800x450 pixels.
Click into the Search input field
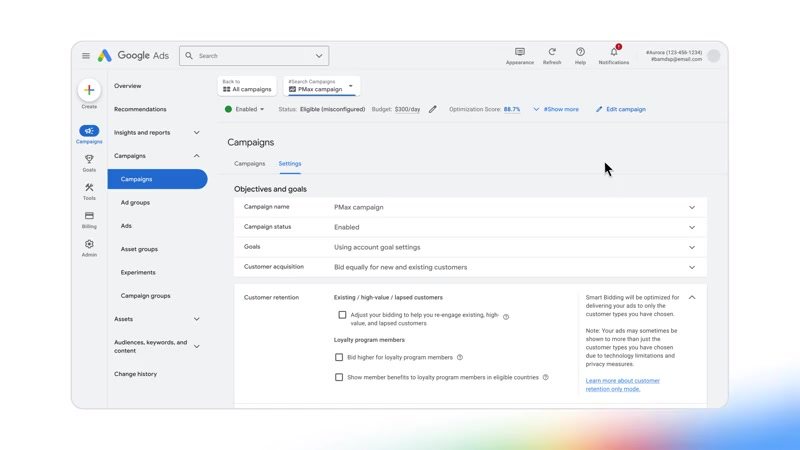click(254, 56)
